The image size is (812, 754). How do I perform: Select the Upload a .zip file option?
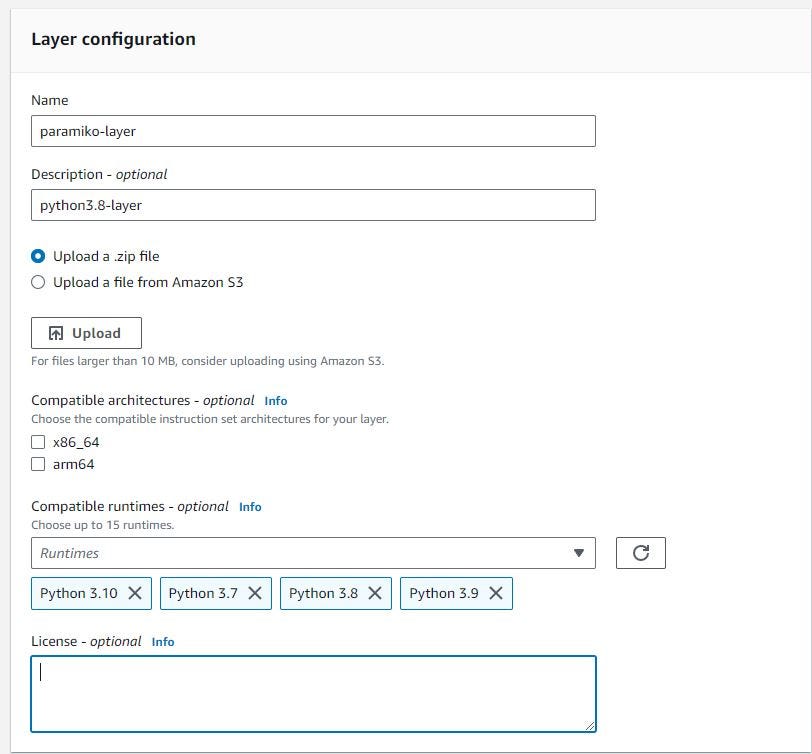pos(38,256)
